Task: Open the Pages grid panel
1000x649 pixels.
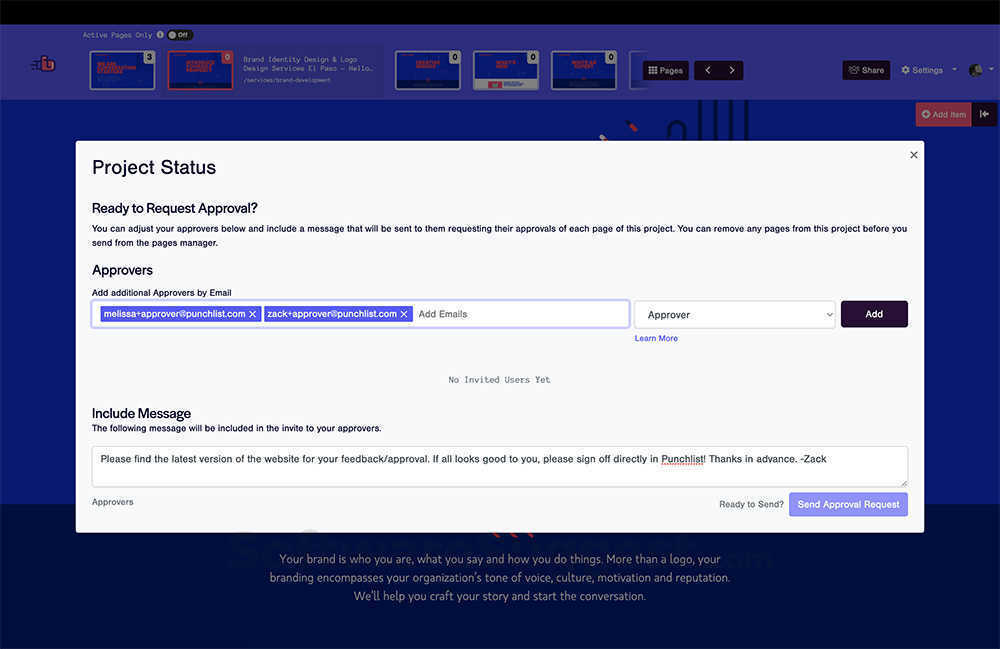Action: [664, 70]
